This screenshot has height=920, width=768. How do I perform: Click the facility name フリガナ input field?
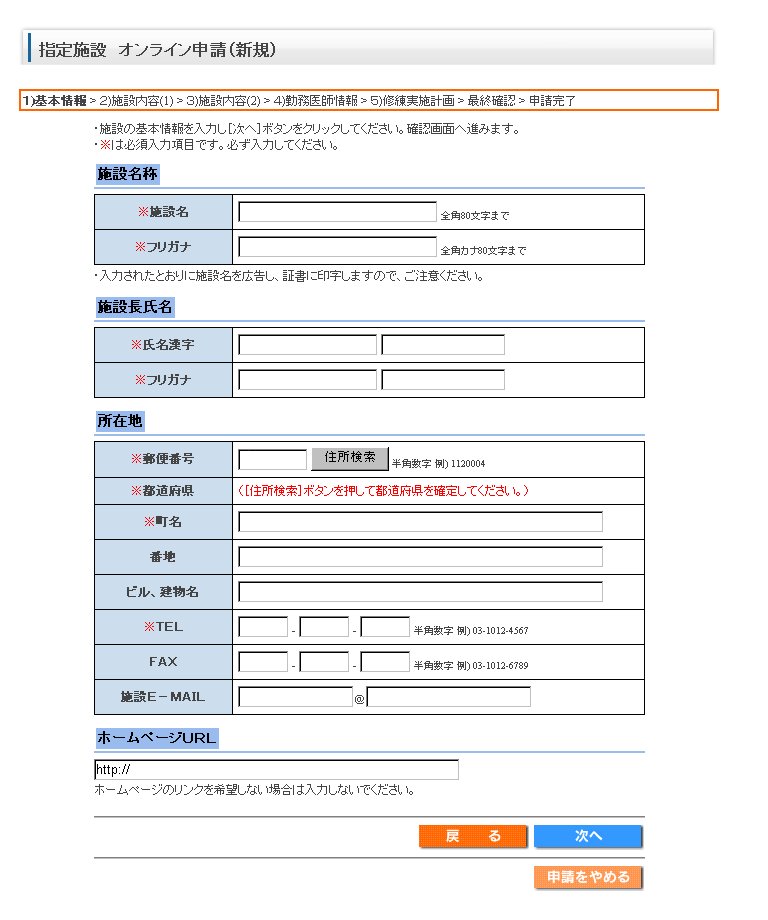(x=337, y=247)
